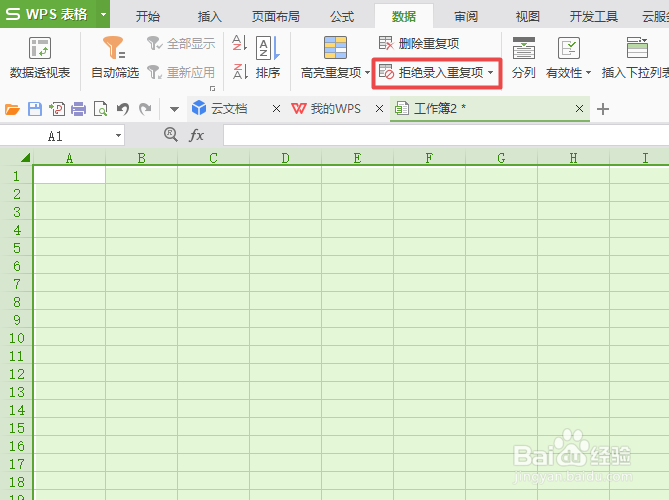Expand the WPS 表格 menu arrow
669x500 pixels.
(103, 14)
